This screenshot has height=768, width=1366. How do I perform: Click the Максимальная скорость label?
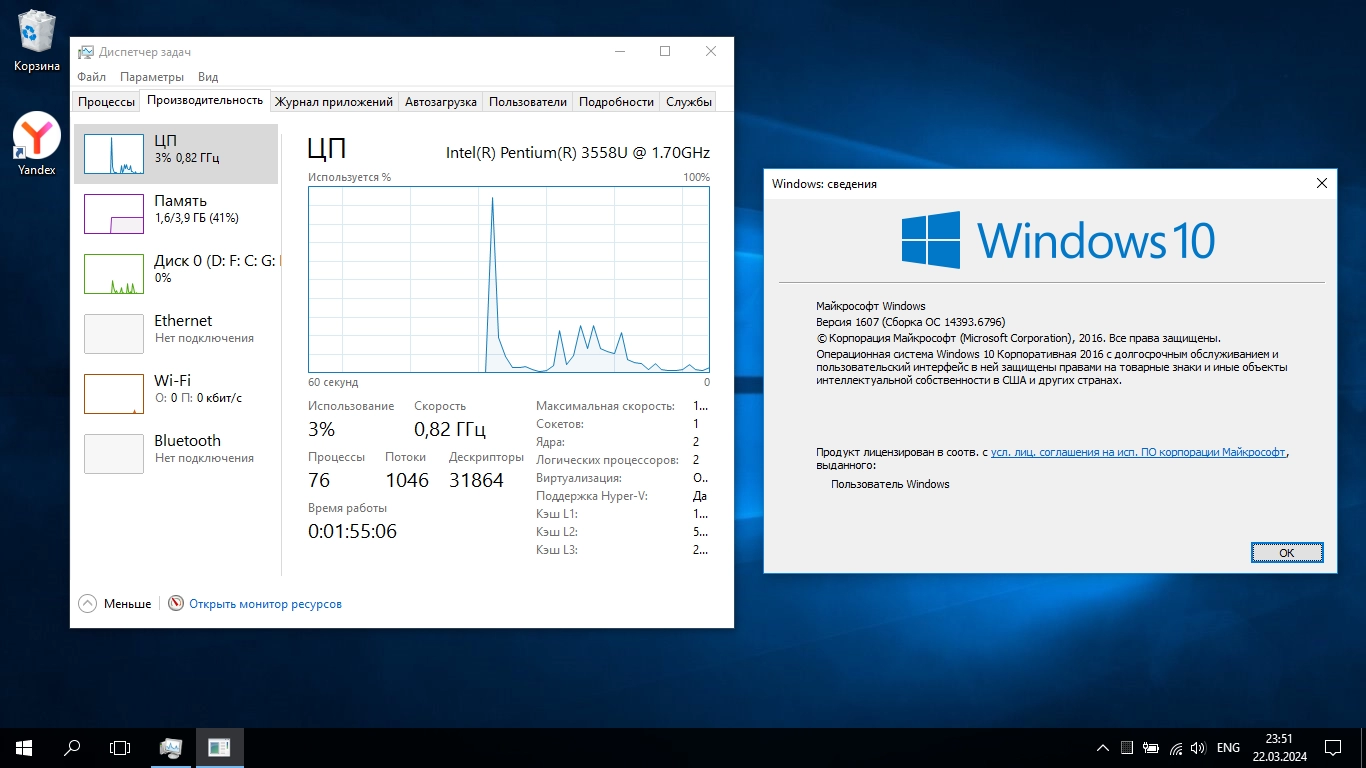click(605, 406)
